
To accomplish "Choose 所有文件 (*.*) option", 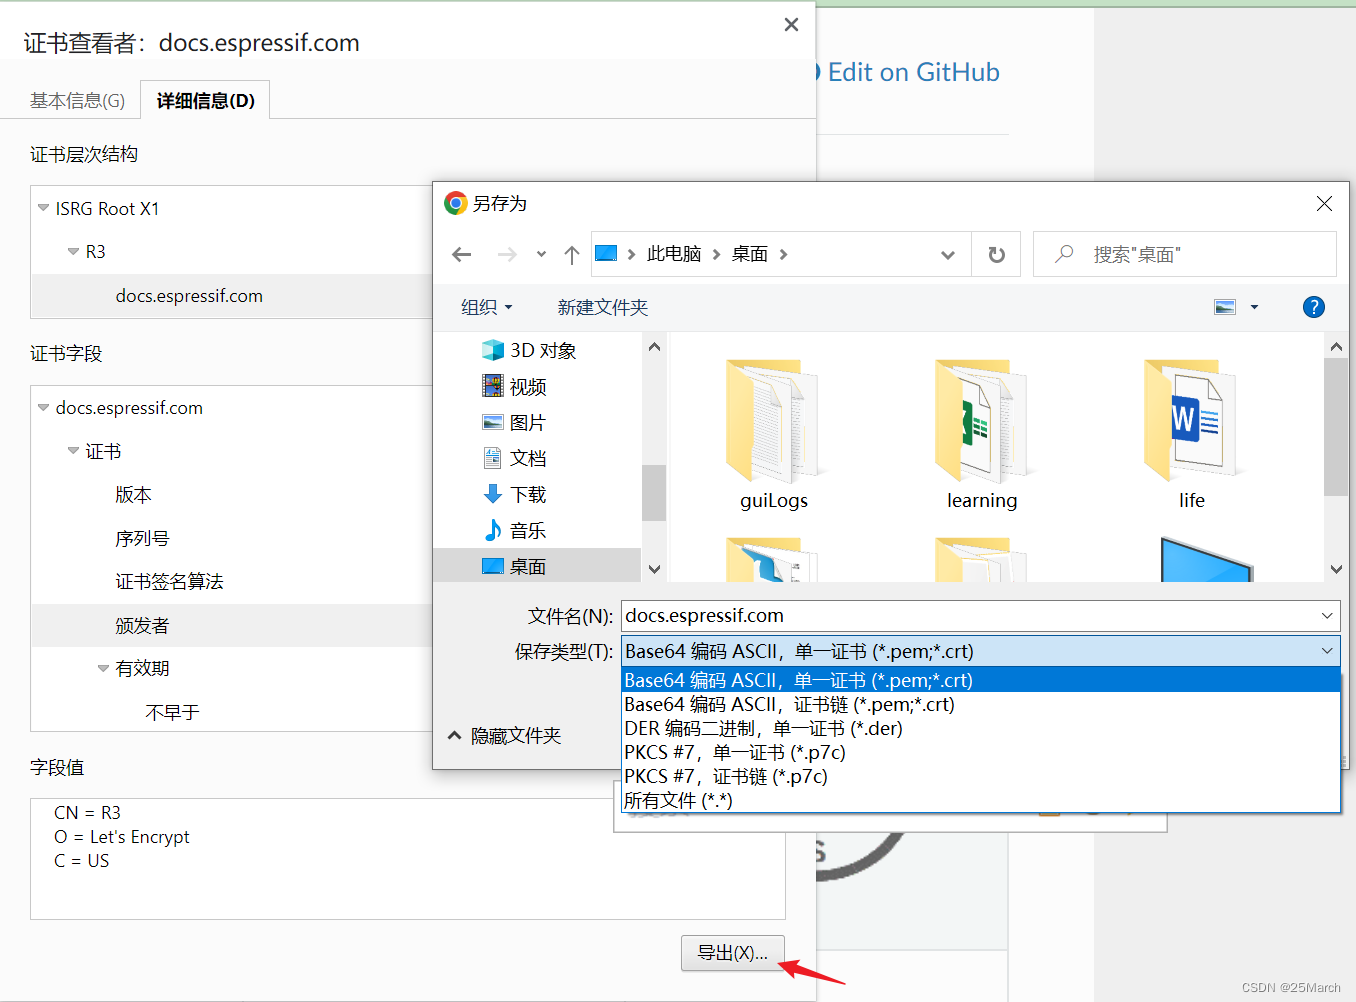I will click(980, 800).
